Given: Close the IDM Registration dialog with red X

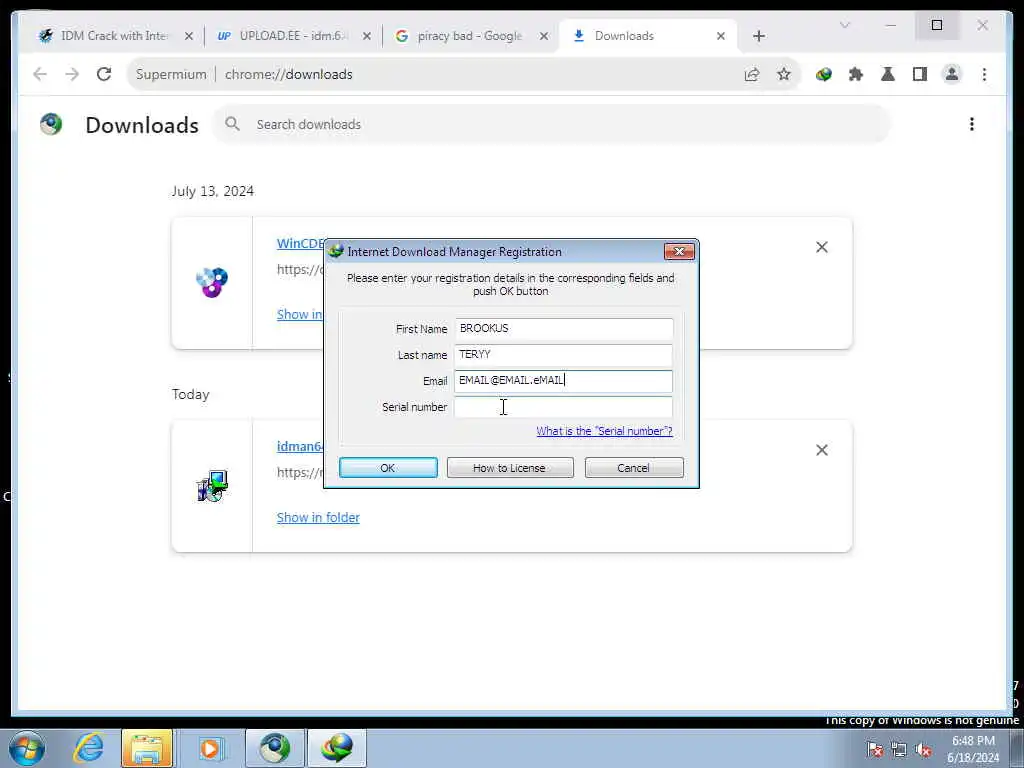Looking at the screenshot, I should pos(679,251).
